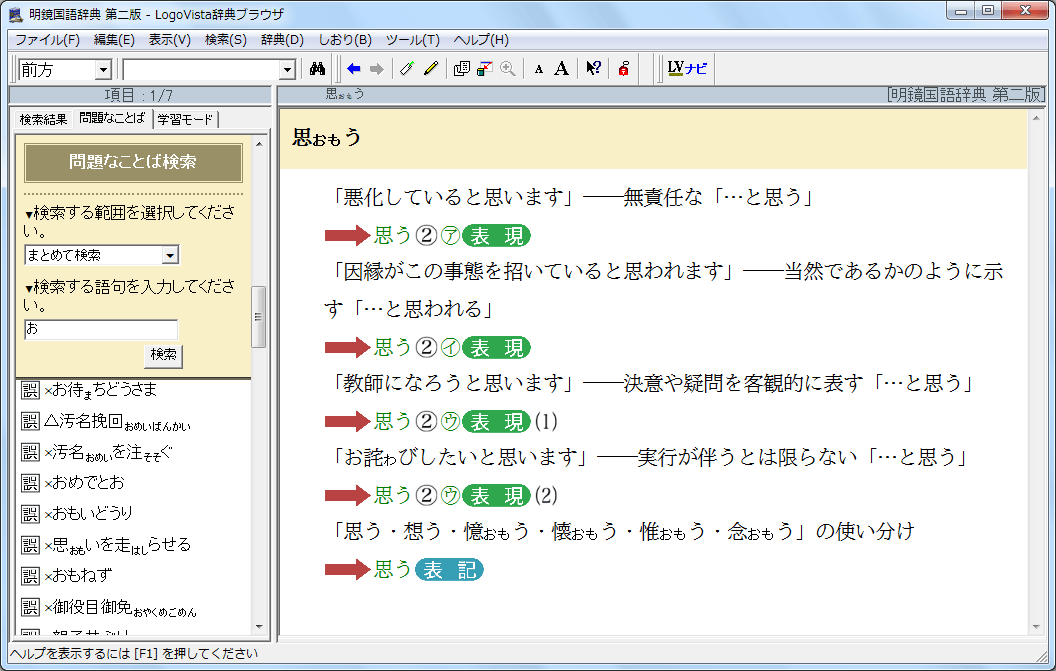Click the search phrase input field containing お
The width and height of the screenshot is (1056, 671).
coord(100,329)
